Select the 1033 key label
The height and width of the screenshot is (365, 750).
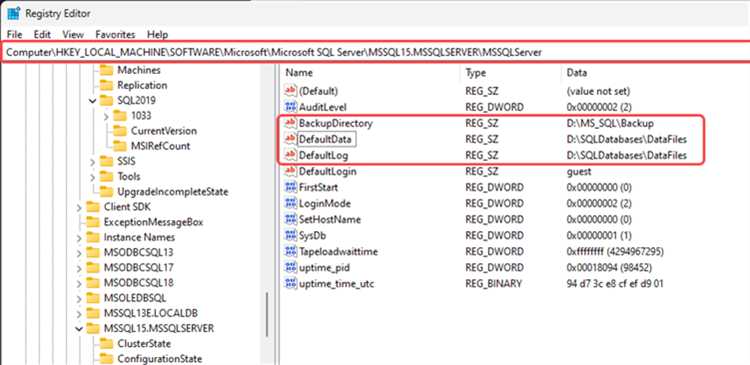(141, 116)
